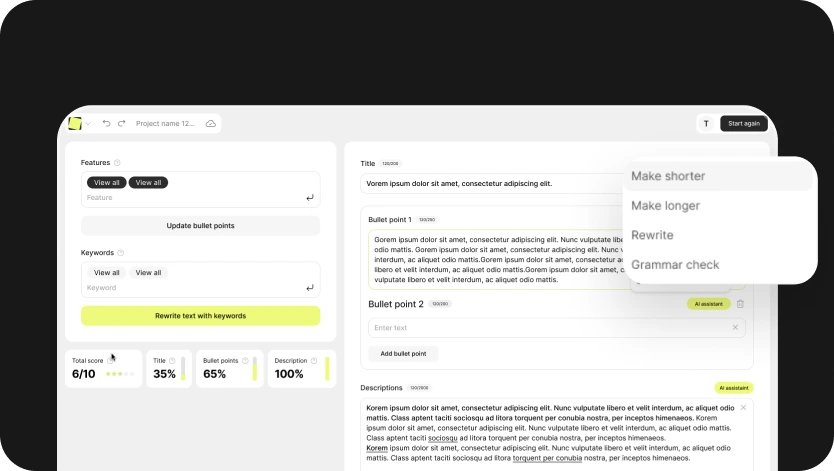Click the undo arrow icon
The image size is (834, 471).
(x=106, y=123)
